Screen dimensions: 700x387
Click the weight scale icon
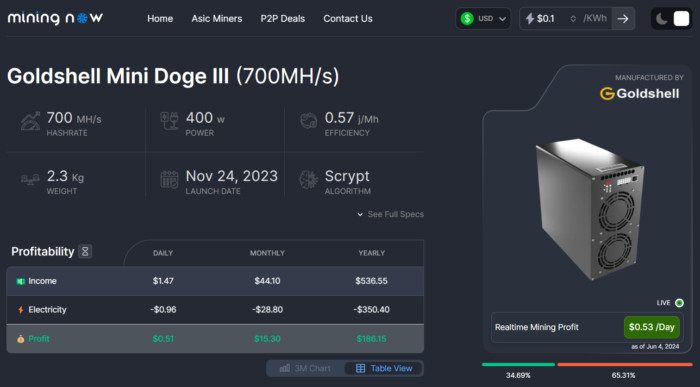(30, 179)
